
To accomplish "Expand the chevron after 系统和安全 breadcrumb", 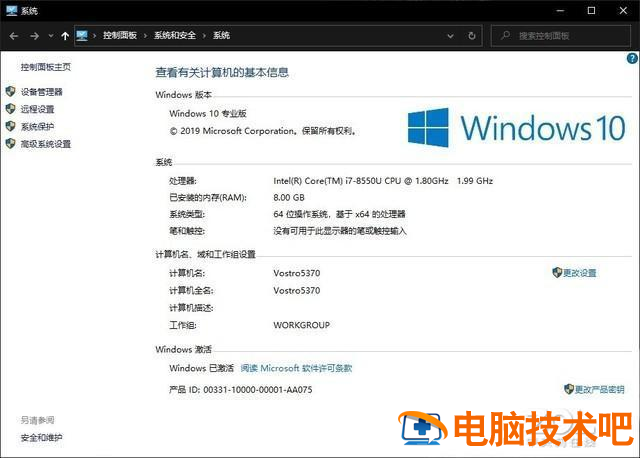I will click(x=204, y=36).
